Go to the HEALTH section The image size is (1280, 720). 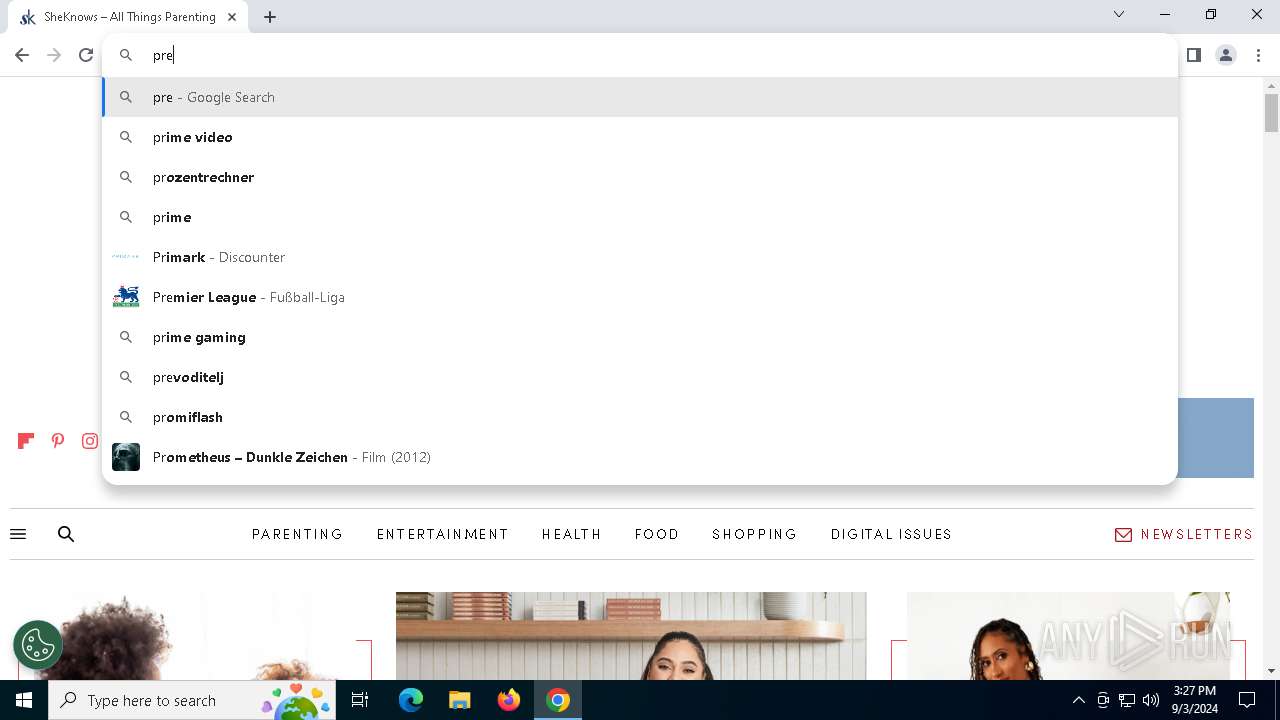pos(571,534)
